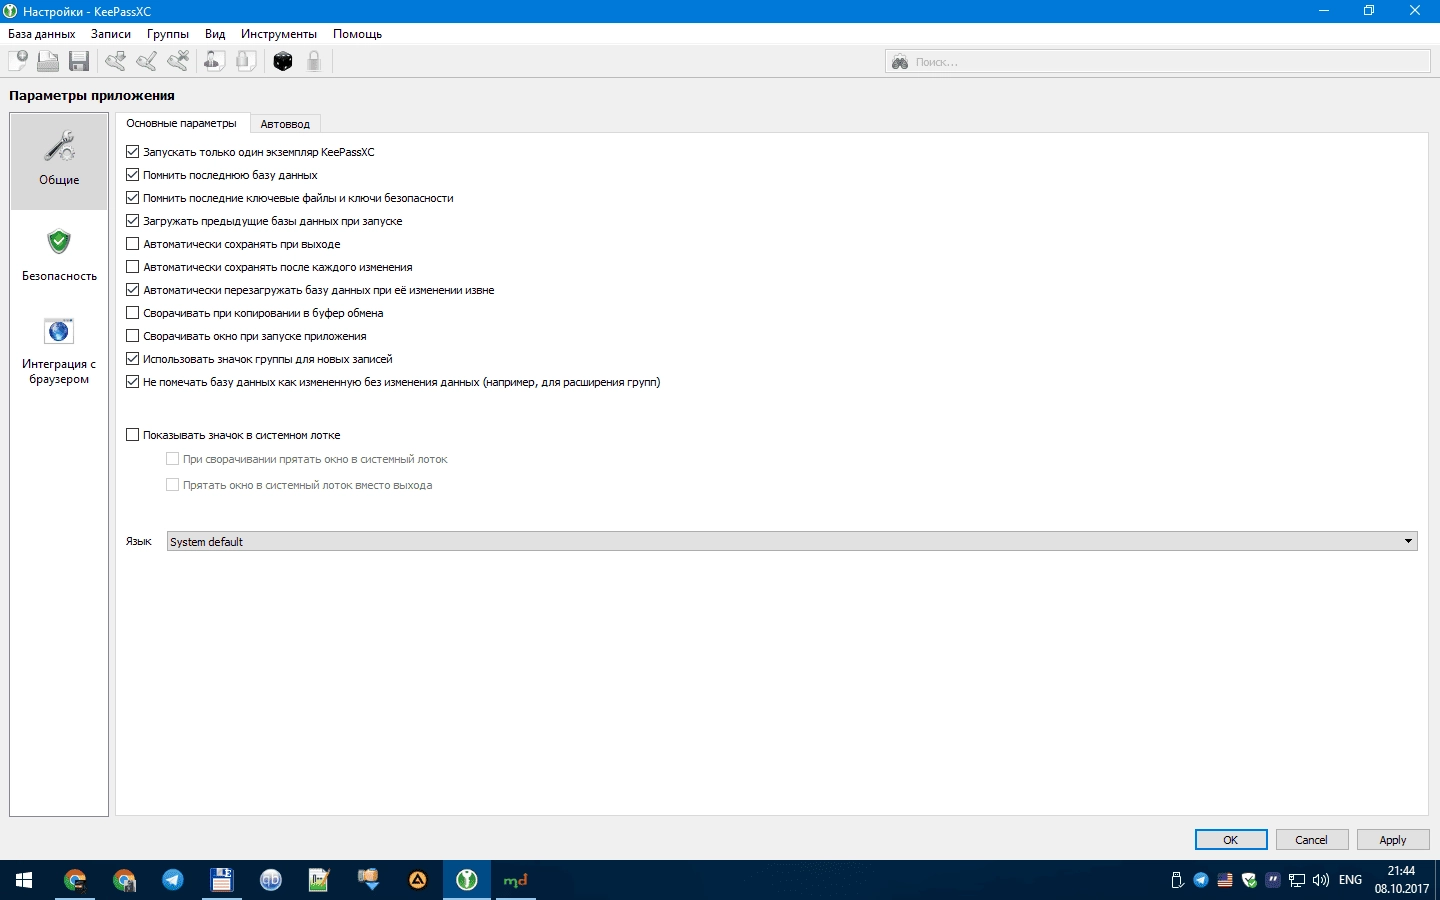Enable show icon in system tray

tap(133, 435)
